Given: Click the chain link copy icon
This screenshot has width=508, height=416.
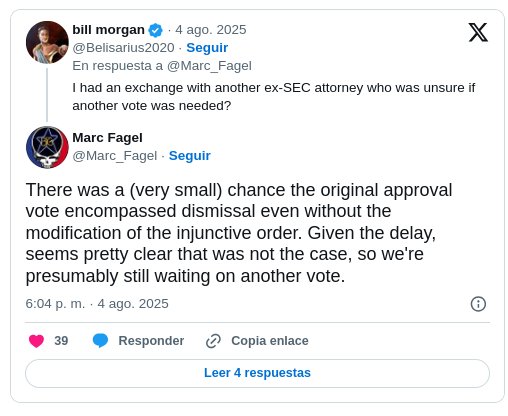Looking at the screenshot, I should pyautogui.click(x=213, y=341).
